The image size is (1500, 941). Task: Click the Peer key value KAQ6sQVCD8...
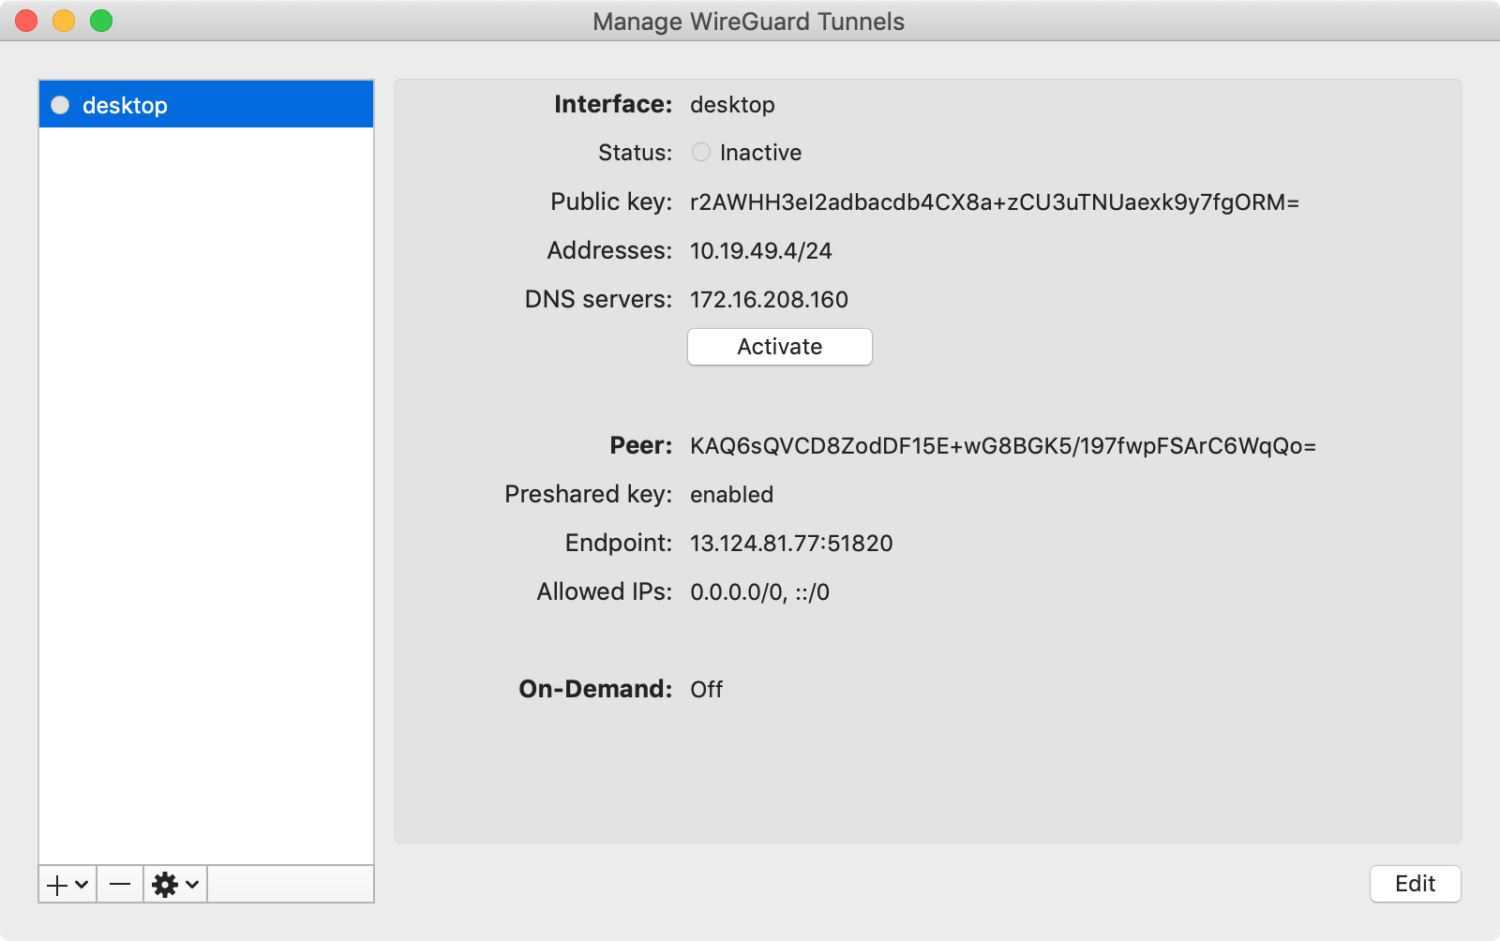point(1003,446)
